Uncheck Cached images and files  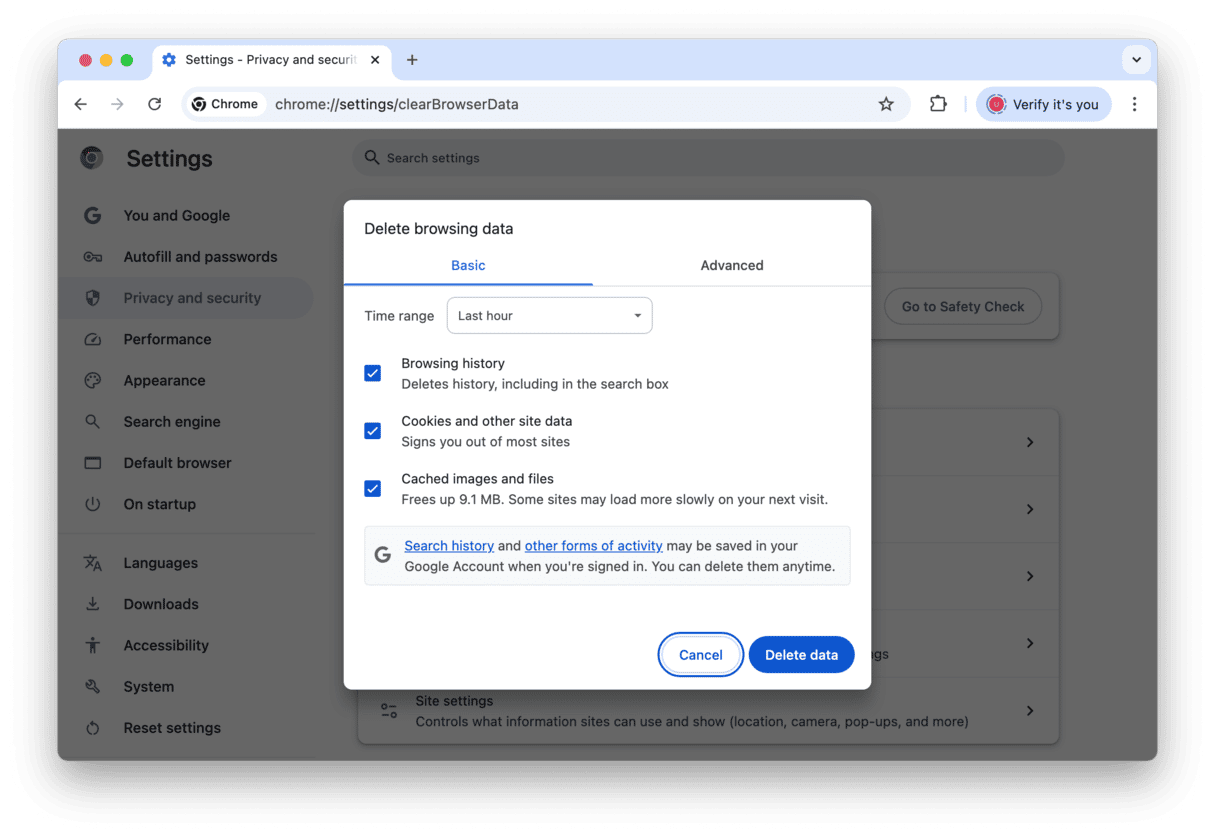point(372,489)
